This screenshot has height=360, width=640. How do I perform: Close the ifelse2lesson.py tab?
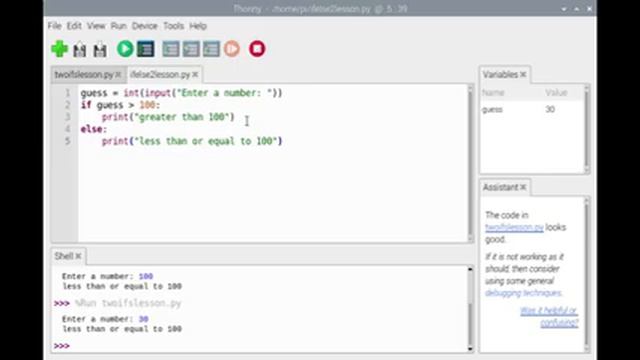(x=195, y=75)
